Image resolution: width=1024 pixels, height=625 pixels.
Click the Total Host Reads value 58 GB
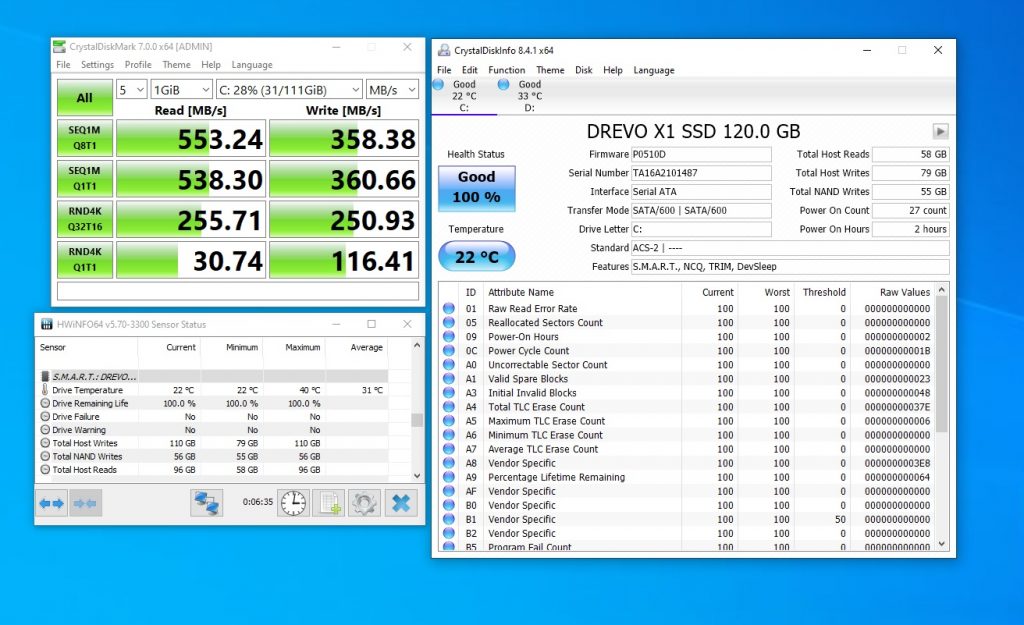(910, 154)
